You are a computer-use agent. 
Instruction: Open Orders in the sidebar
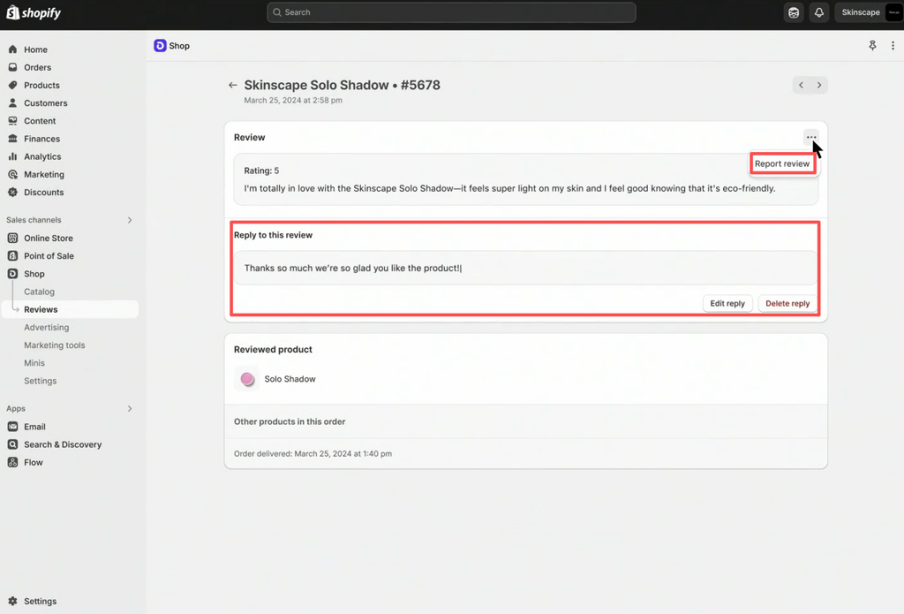(37, 67)
